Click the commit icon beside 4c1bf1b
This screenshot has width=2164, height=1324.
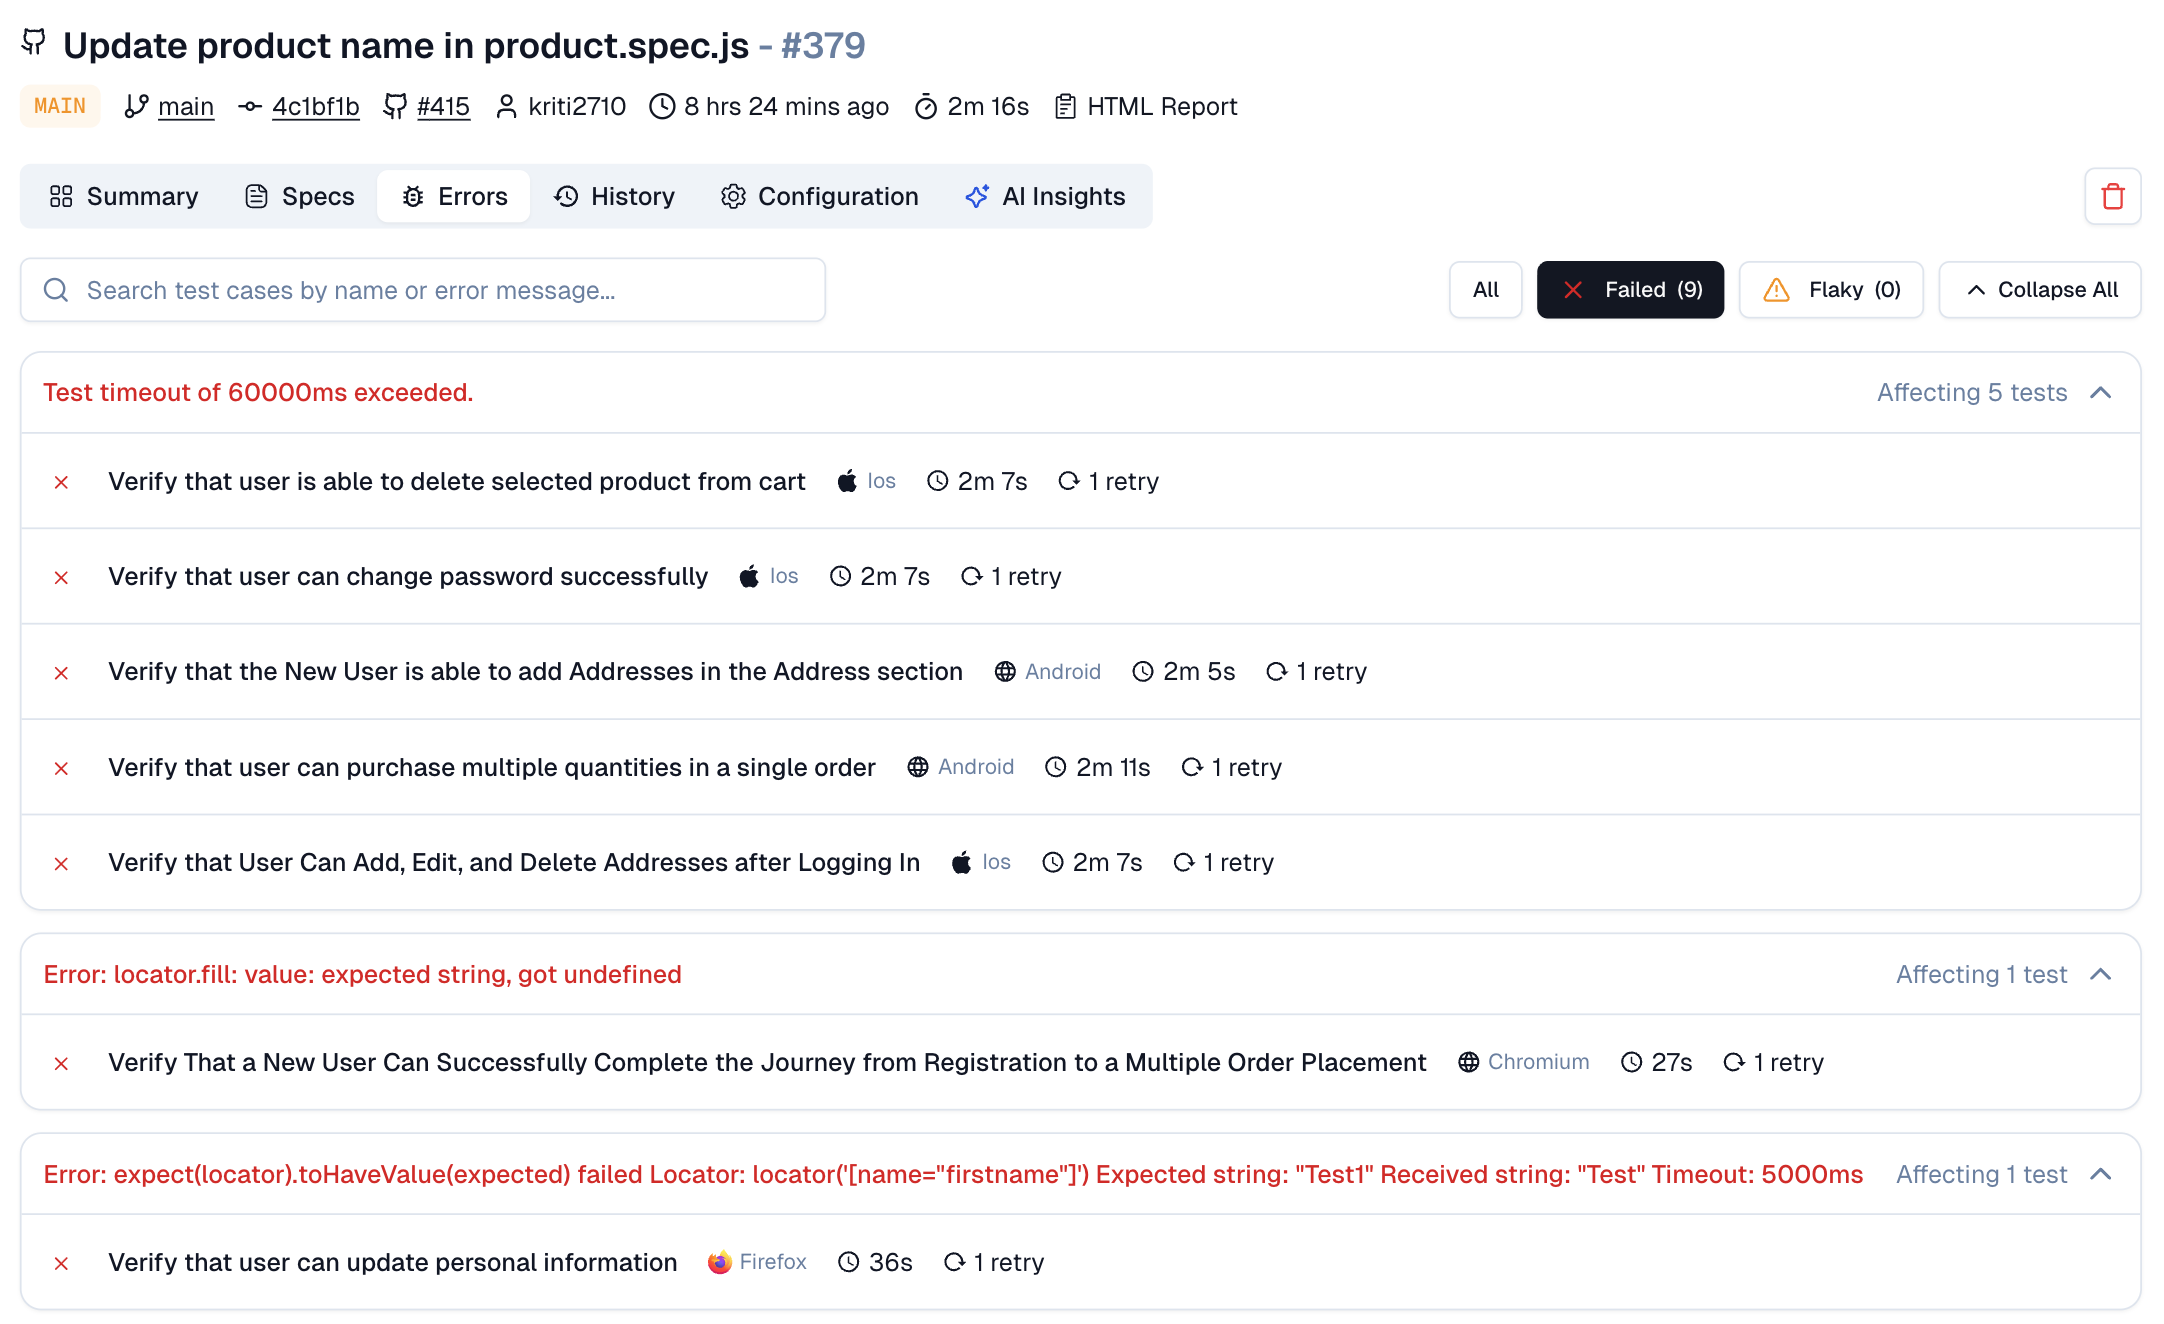click(250, 106)
